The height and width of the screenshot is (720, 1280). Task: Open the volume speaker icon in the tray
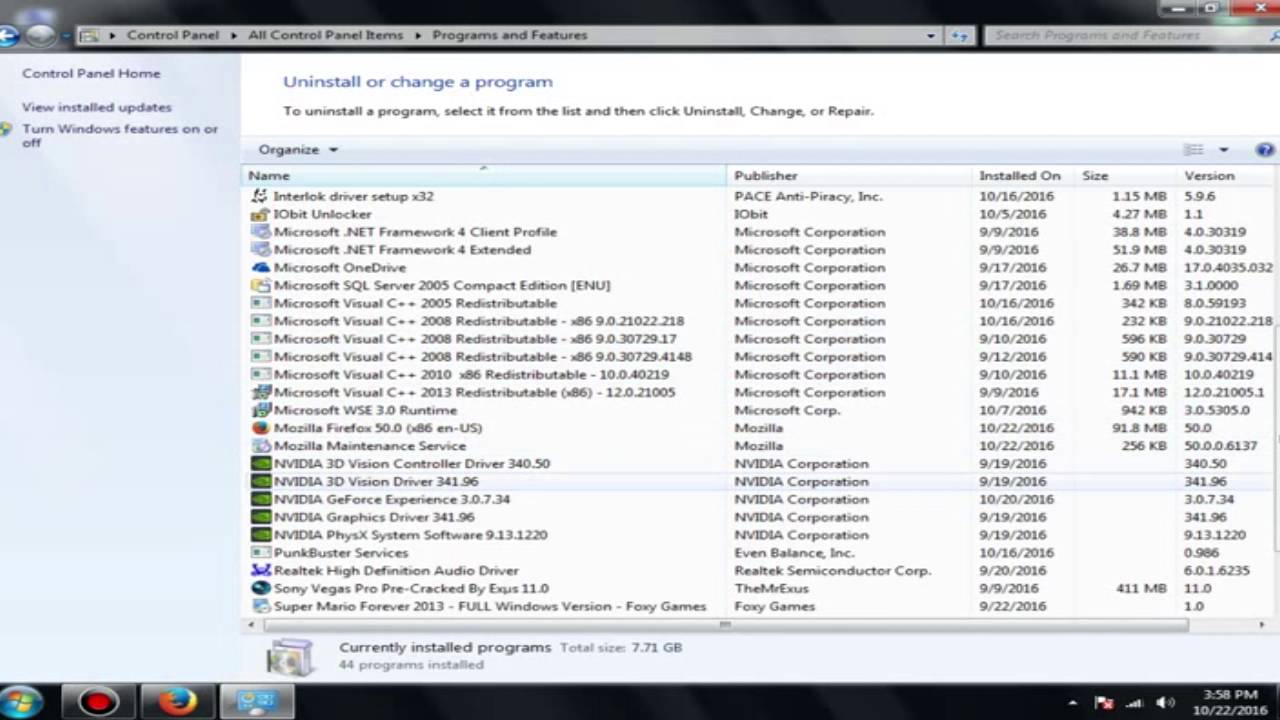pyautogui.click(x=1165, y=702)
